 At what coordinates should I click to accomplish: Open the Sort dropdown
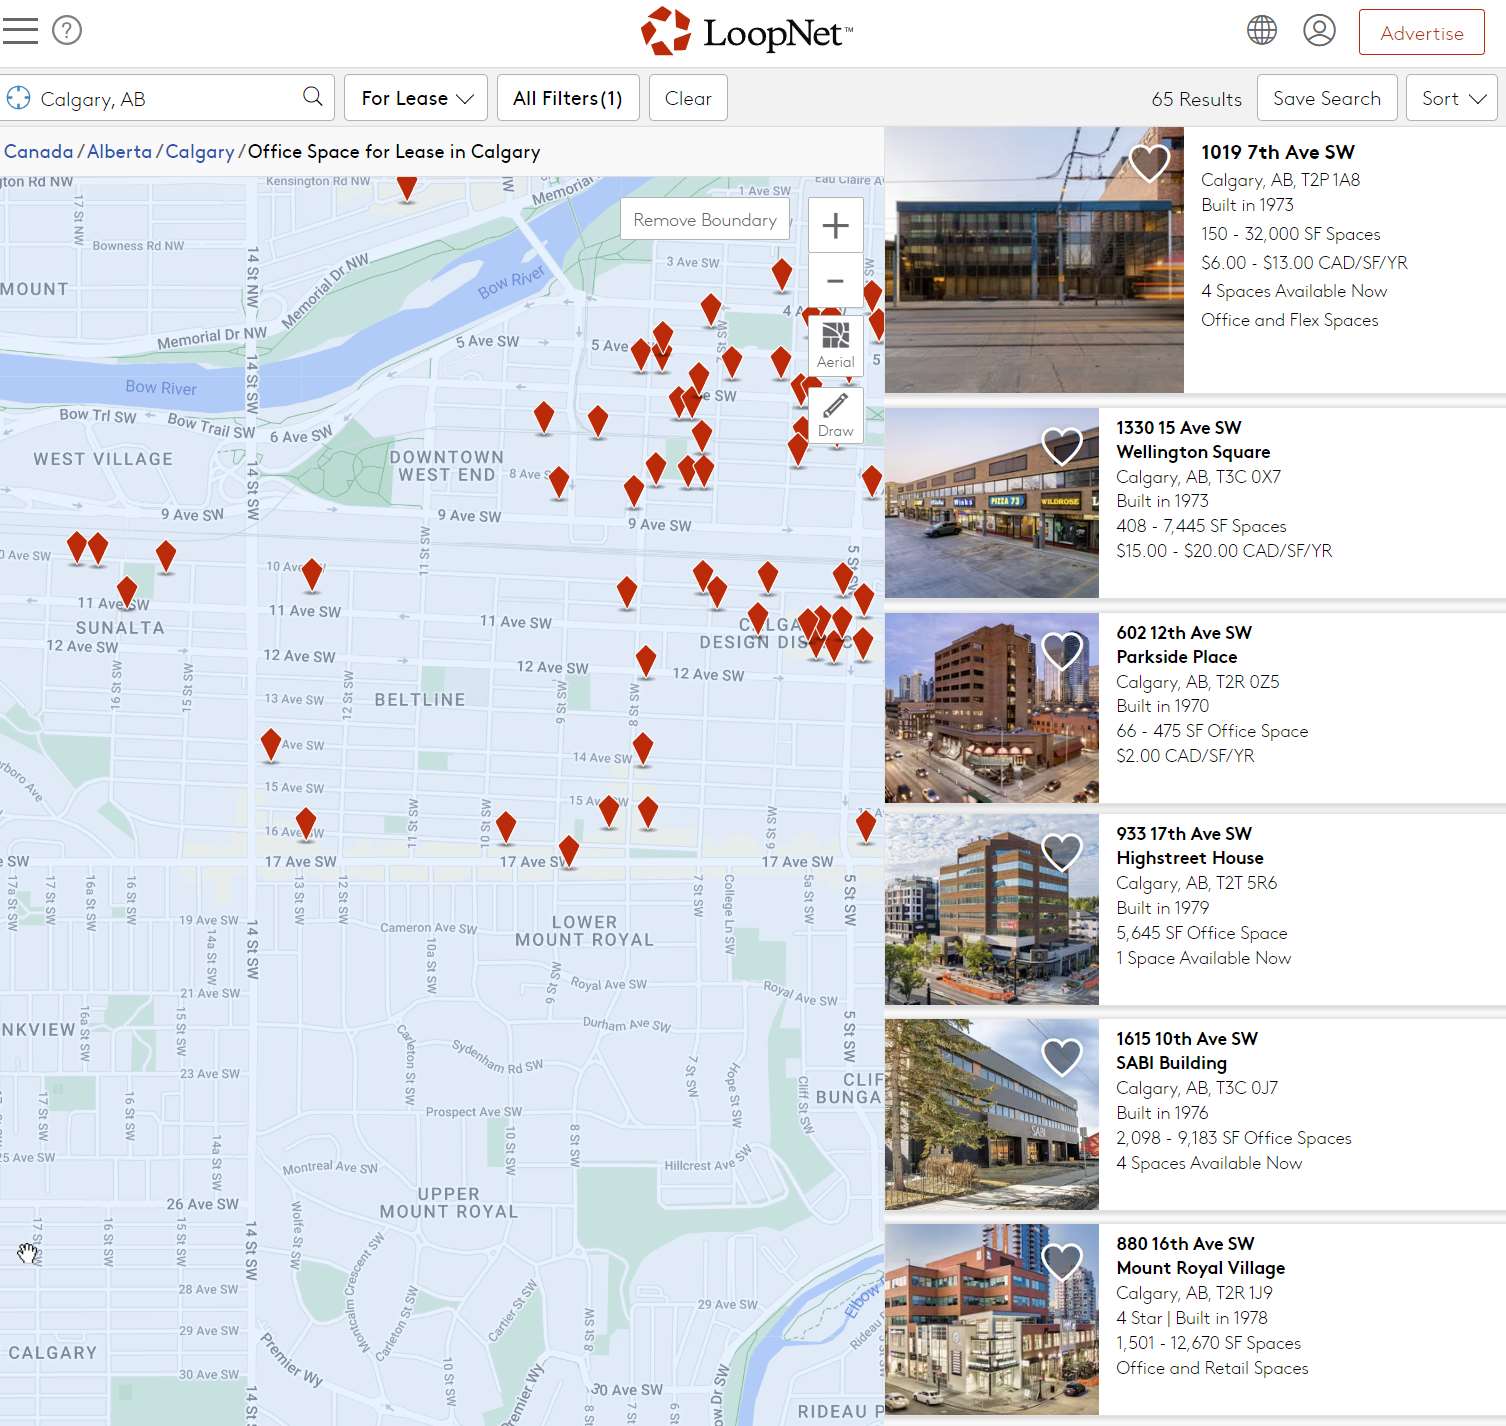pyautogui.click(x=1453, y=98)
